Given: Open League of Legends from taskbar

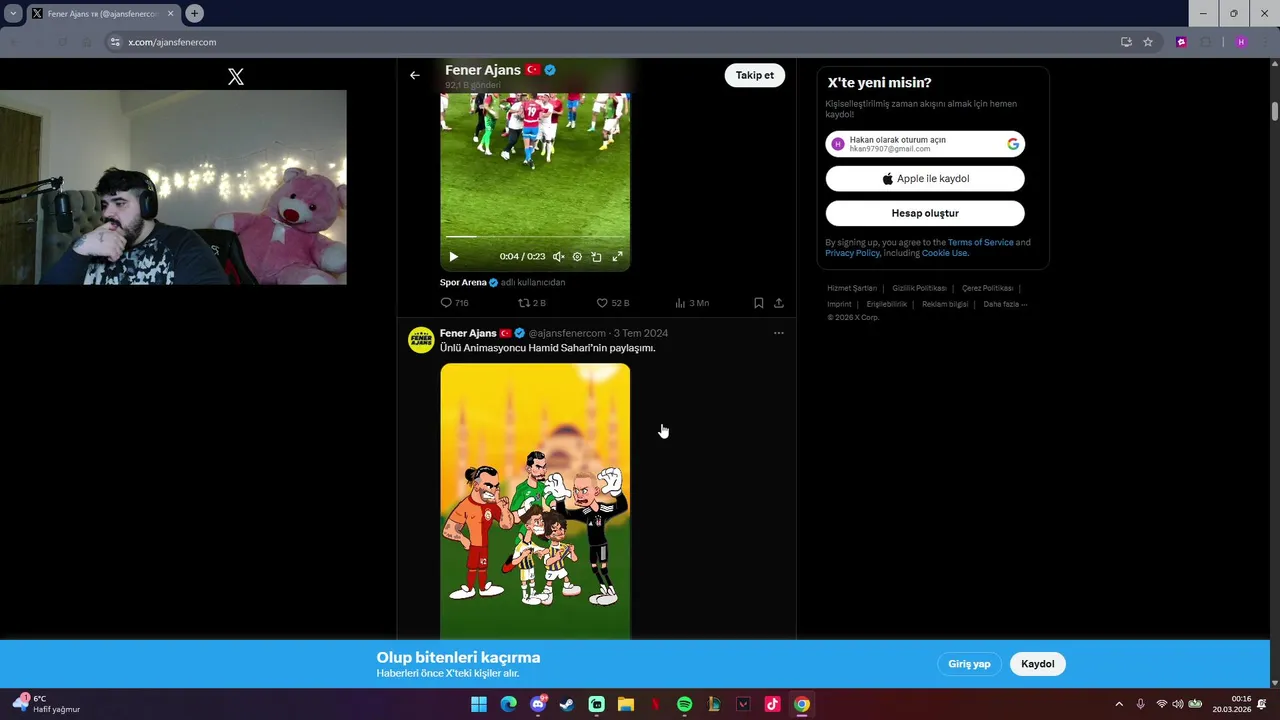Looking at the screenshot, I should tap(714, 704).
